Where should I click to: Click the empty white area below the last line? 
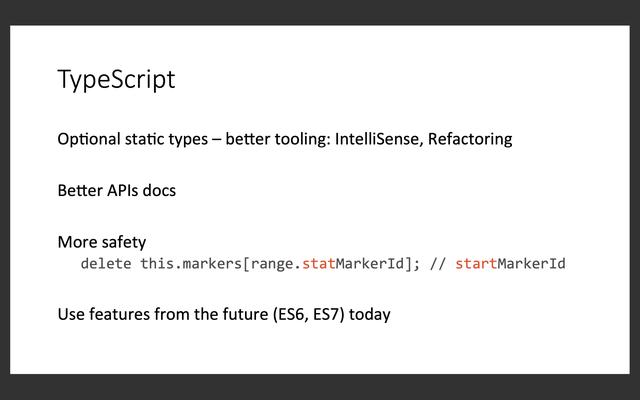[320, 348]
